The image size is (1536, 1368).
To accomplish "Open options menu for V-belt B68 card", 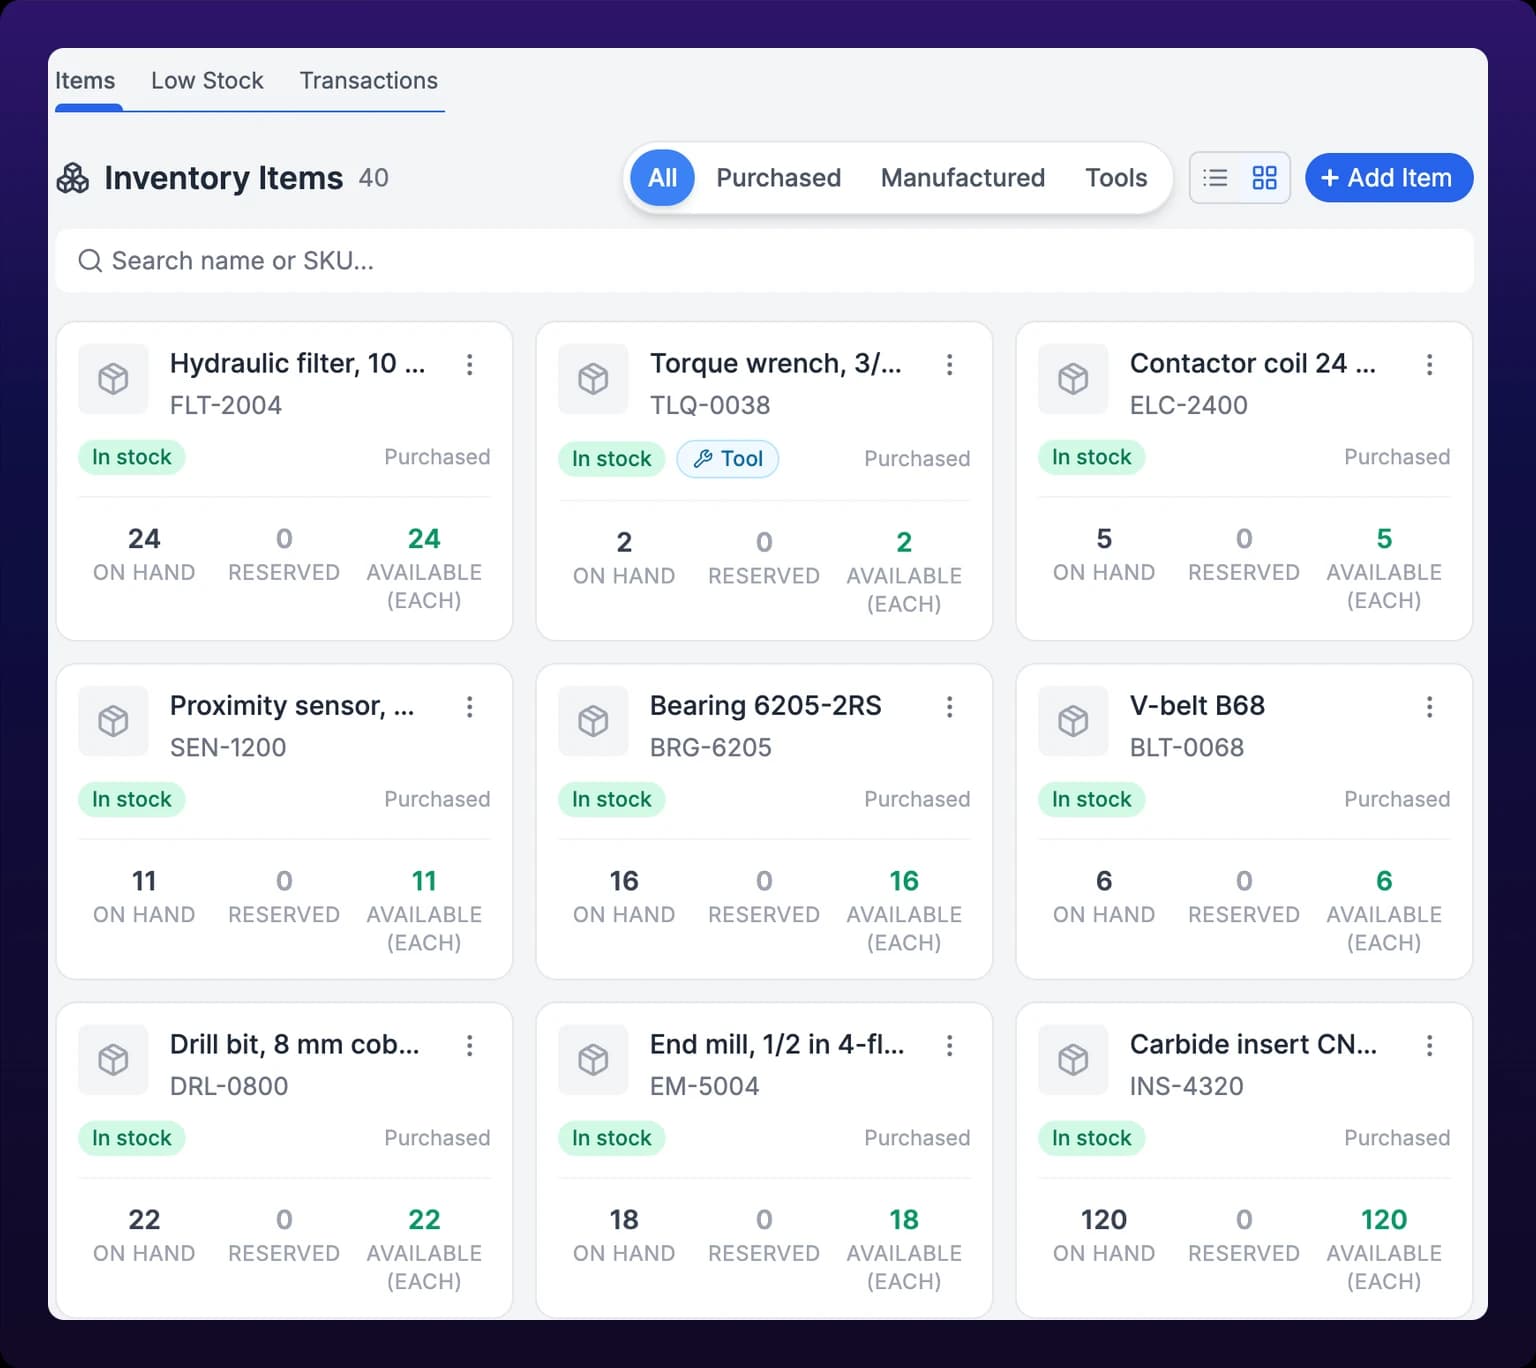I will pyautogui.click(x=1429, y=707).
